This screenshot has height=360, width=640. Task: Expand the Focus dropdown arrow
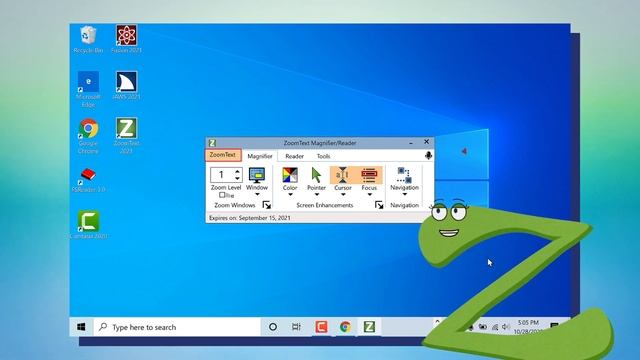(369, 194)
